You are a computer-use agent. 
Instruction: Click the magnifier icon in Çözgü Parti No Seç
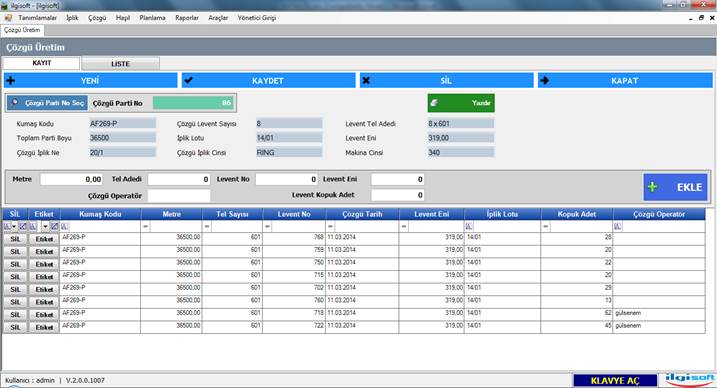(15, 102)
